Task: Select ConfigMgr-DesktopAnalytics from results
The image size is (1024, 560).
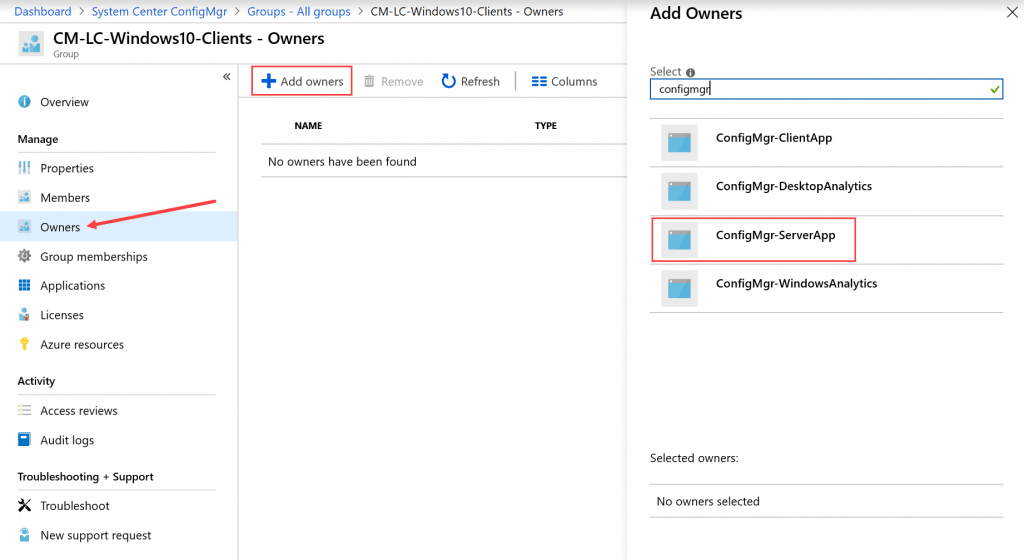Action: tap(826, 191)
